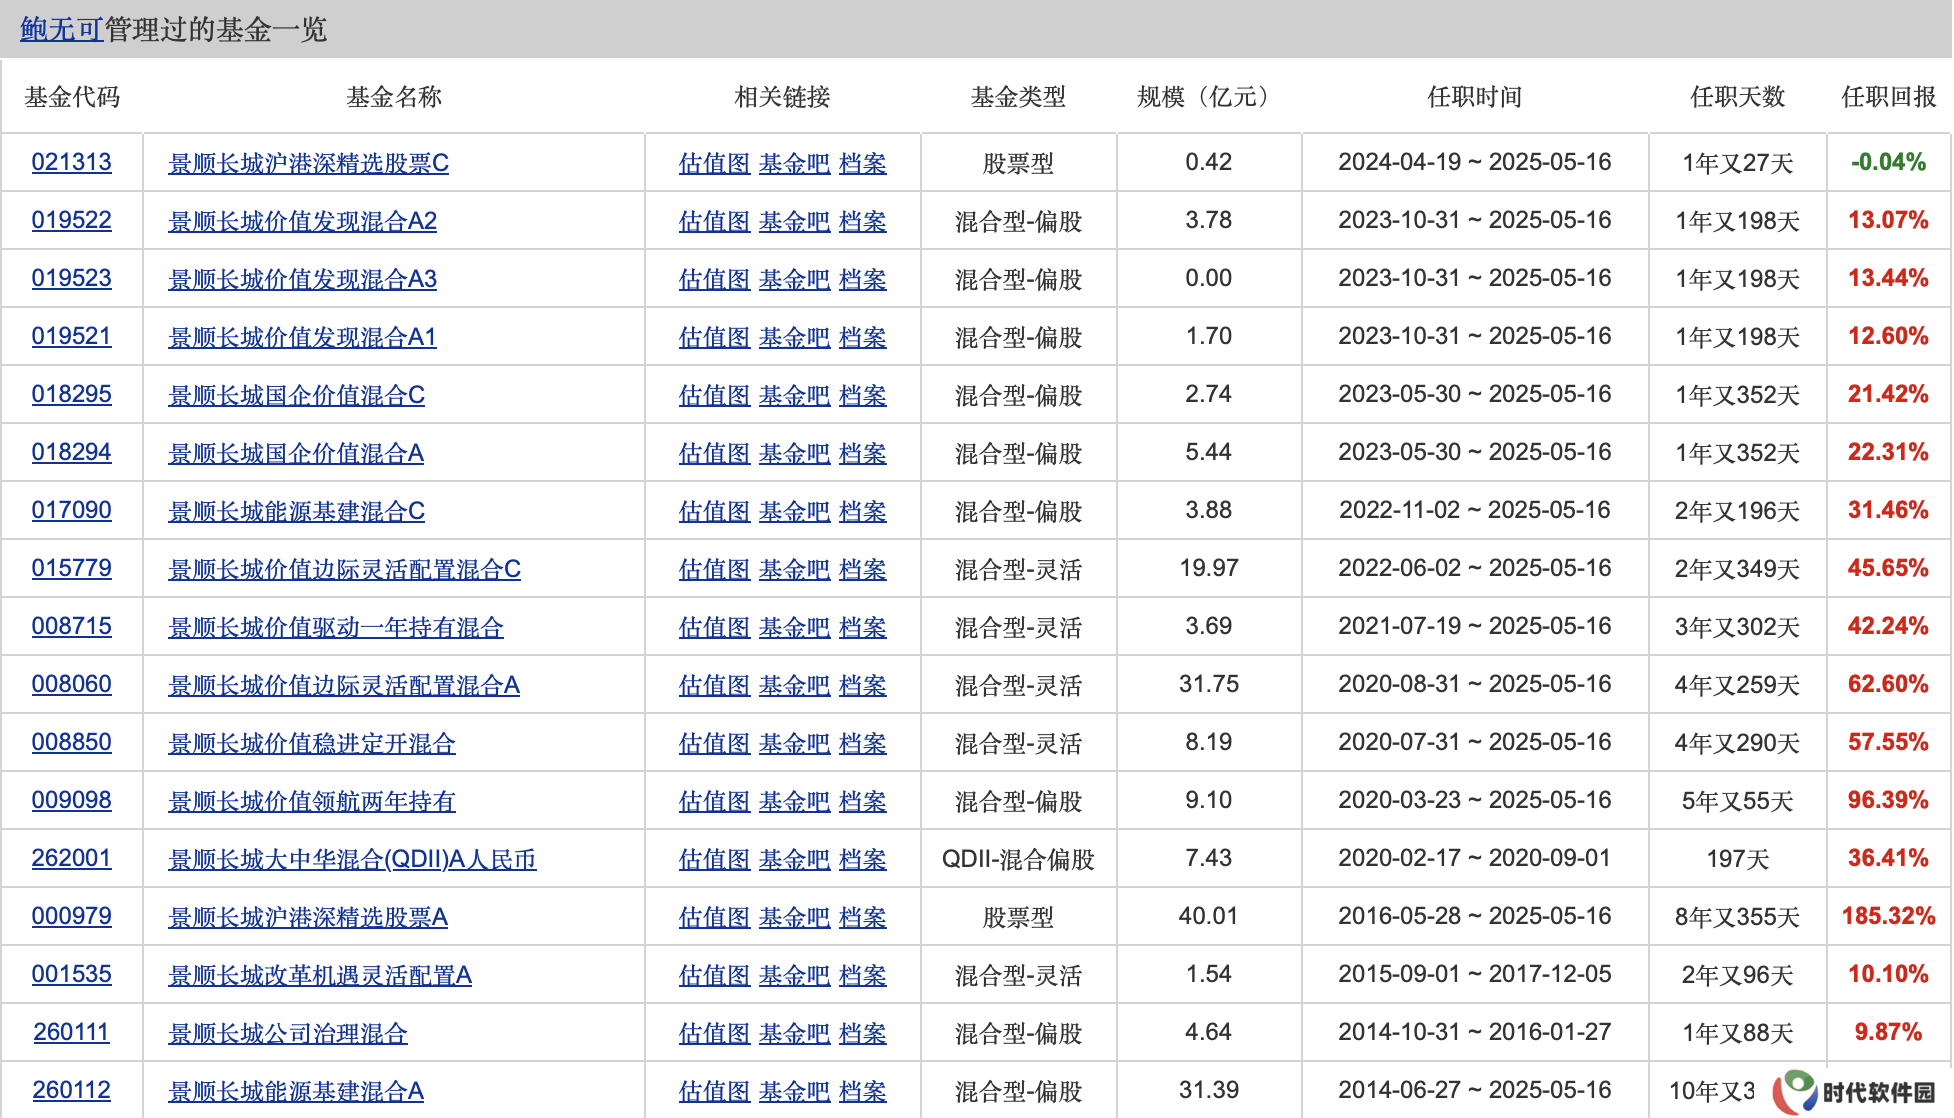Select the 96.39% return value
Image resolution: width=1954 pixels, height=1118 pixels.
1889,800
